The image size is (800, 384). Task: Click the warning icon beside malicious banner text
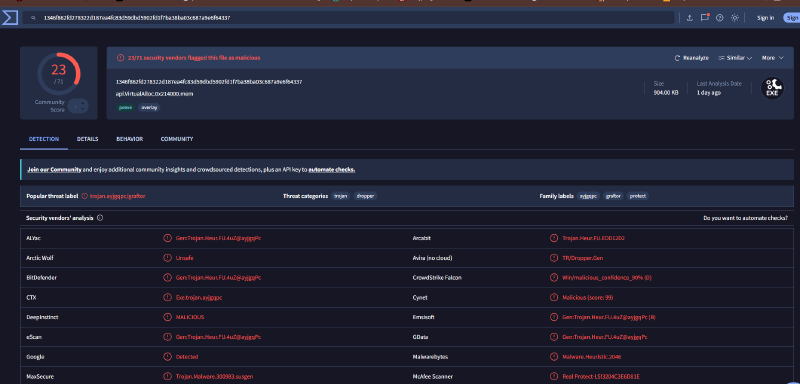pyautogui.click(x=120, y=58)
